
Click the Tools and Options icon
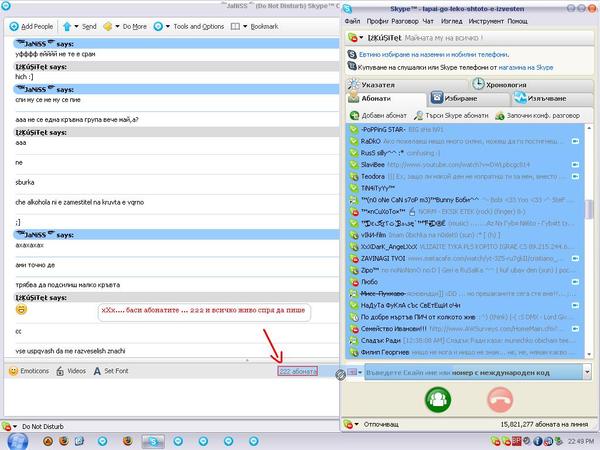point(158,26)
